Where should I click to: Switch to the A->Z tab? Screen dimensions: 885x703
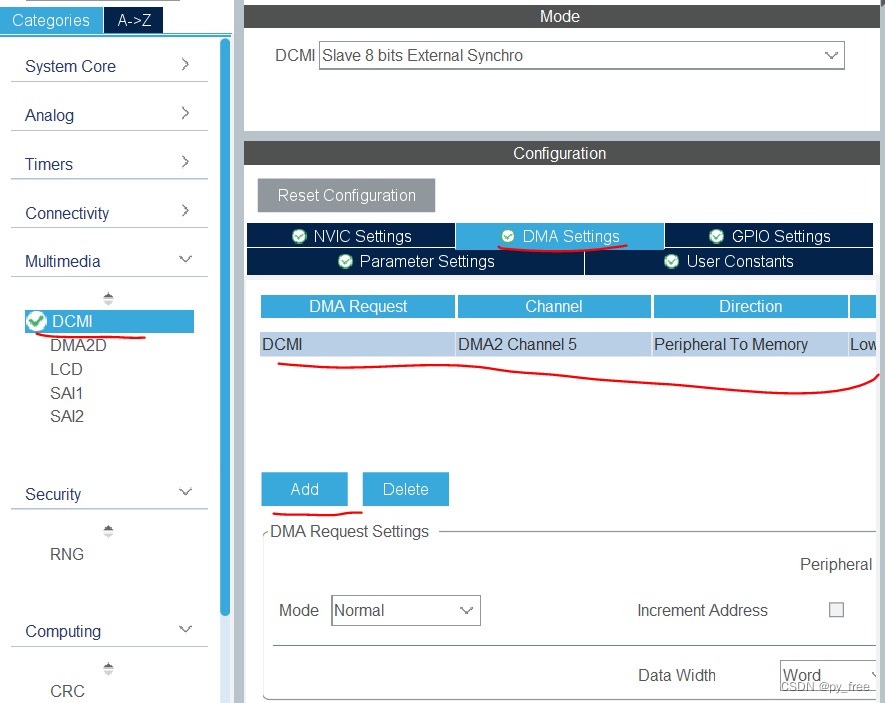click(134, 20)
